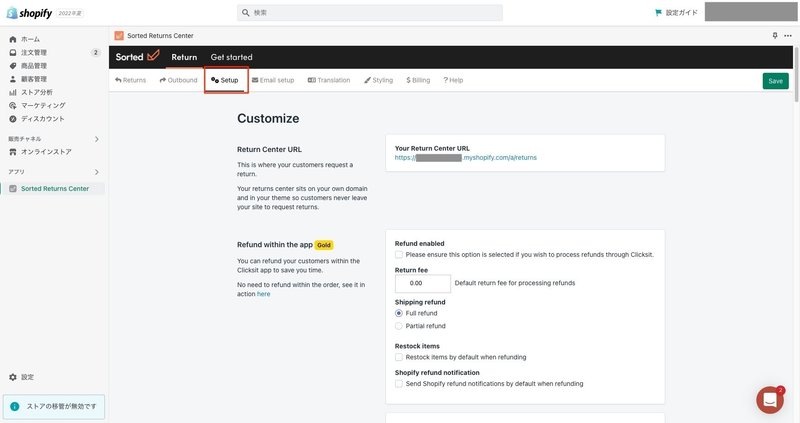Screen dimensions: 800x423
Task: Open the Billing sub-tab
Action: pos(418,80)
